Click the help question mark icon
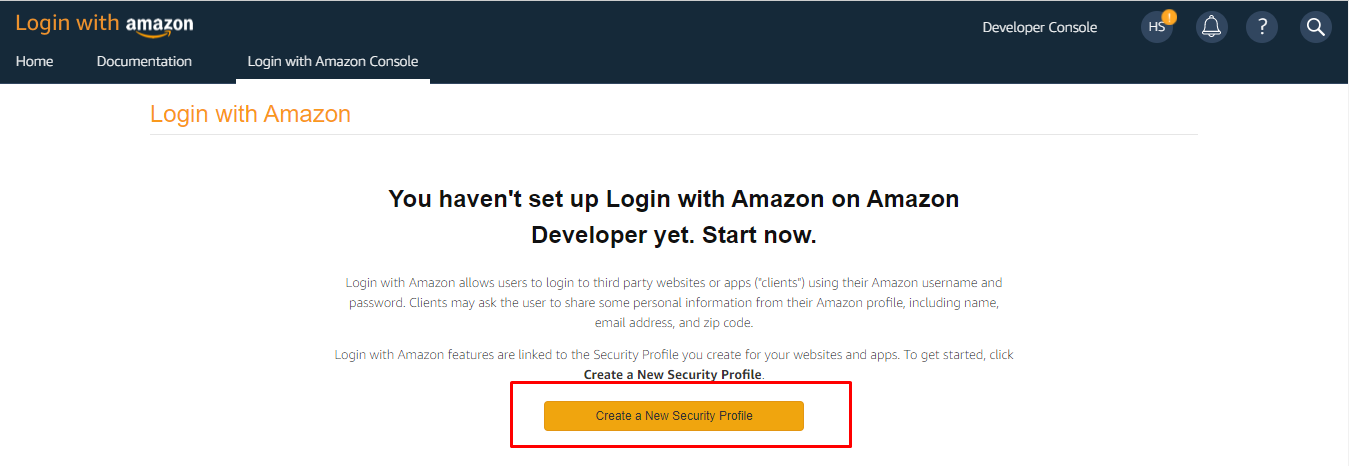 click(x=1262, y=27)
